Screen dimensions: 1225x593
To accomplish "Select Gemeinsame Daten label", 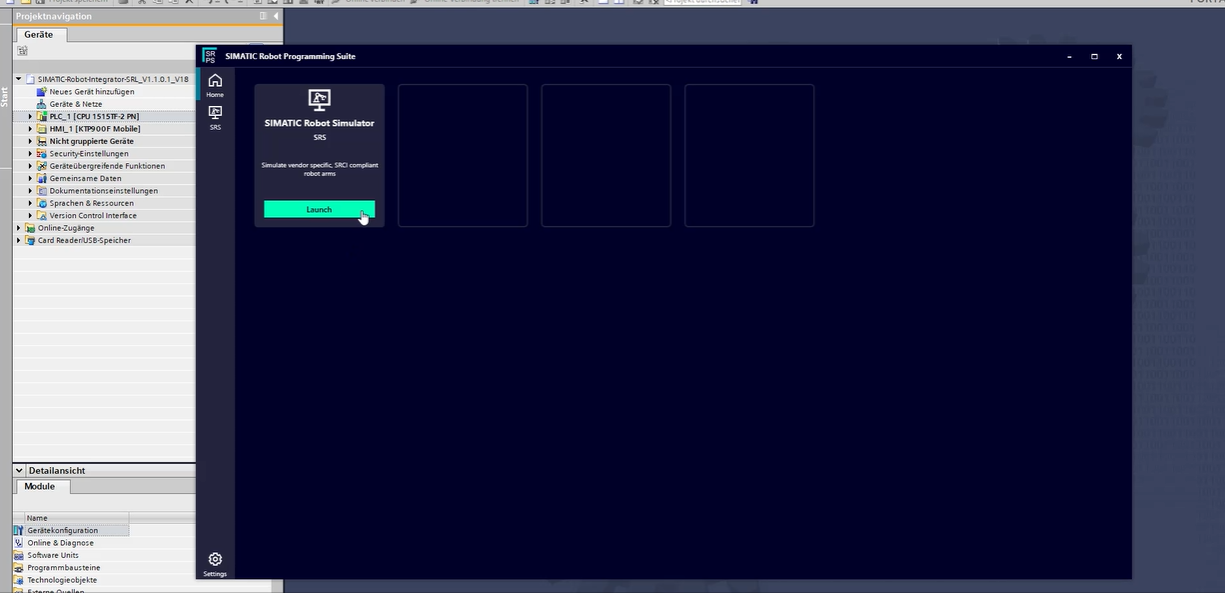I will (86, 178).
